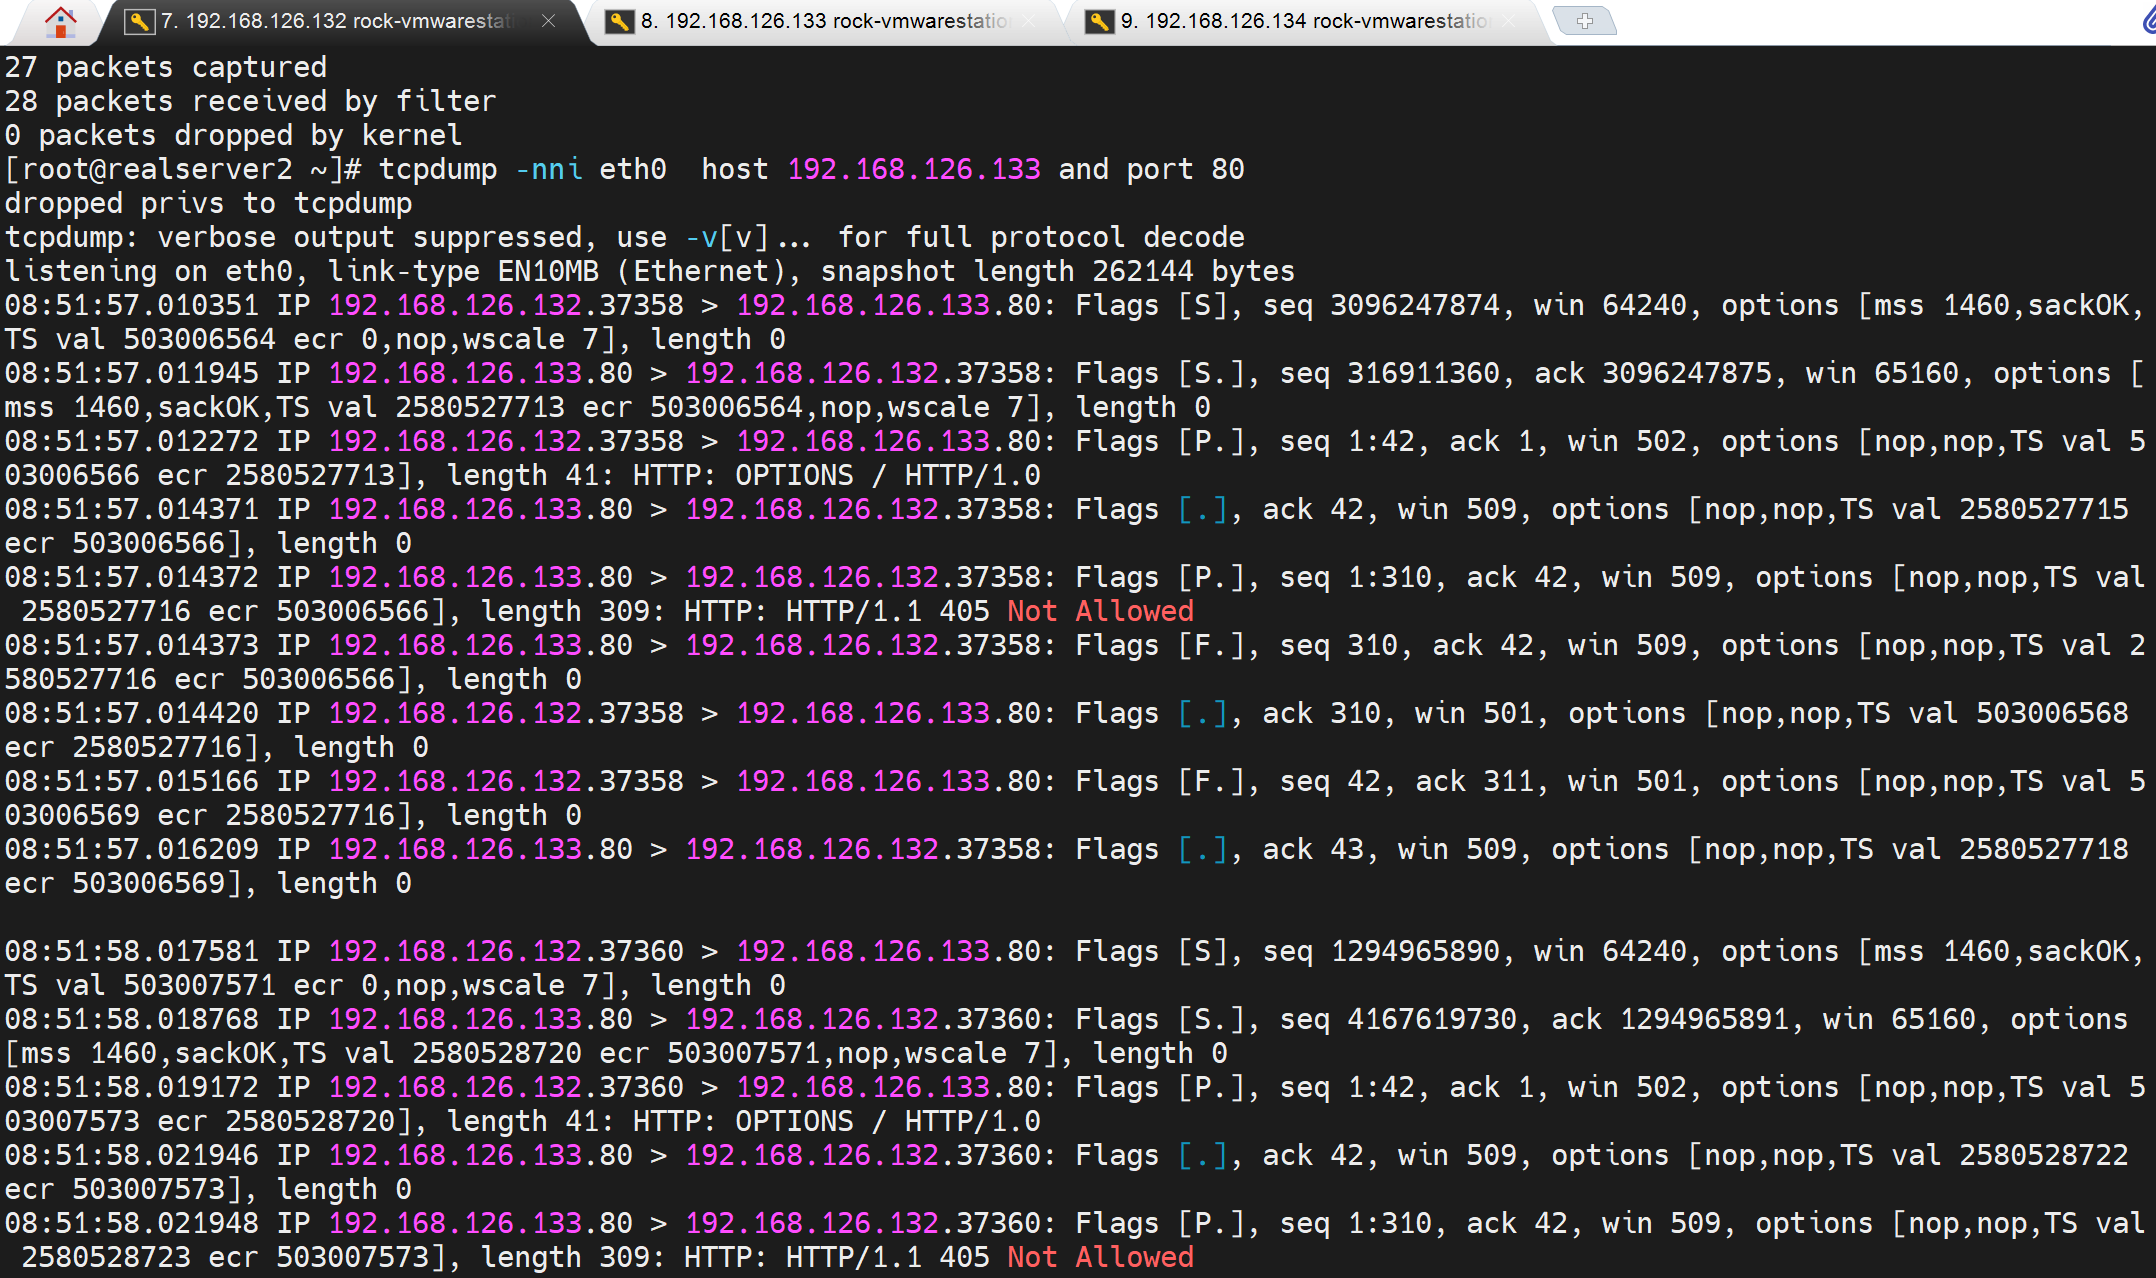Click the paperclip icon at far right

2148,21
